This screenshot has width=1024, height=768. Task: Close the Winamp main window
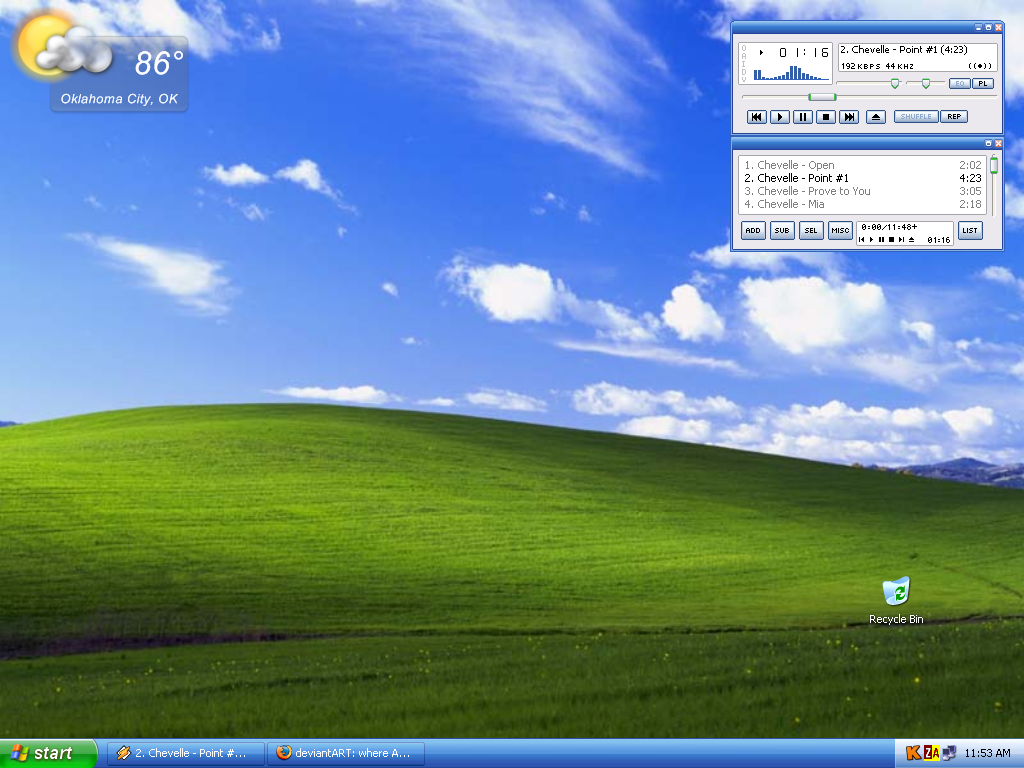(998, 27)
